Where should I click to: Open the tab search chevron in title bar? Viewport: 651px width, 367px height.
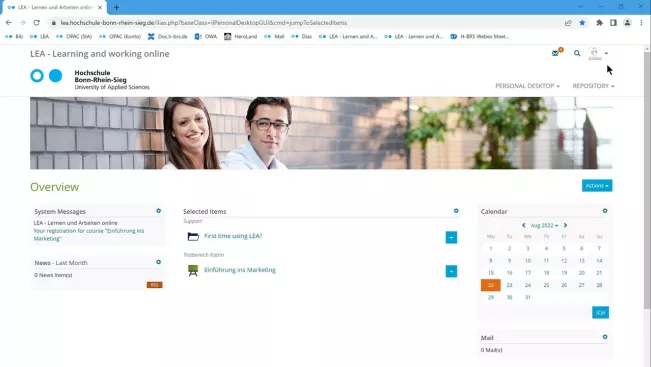coord(580,7)
